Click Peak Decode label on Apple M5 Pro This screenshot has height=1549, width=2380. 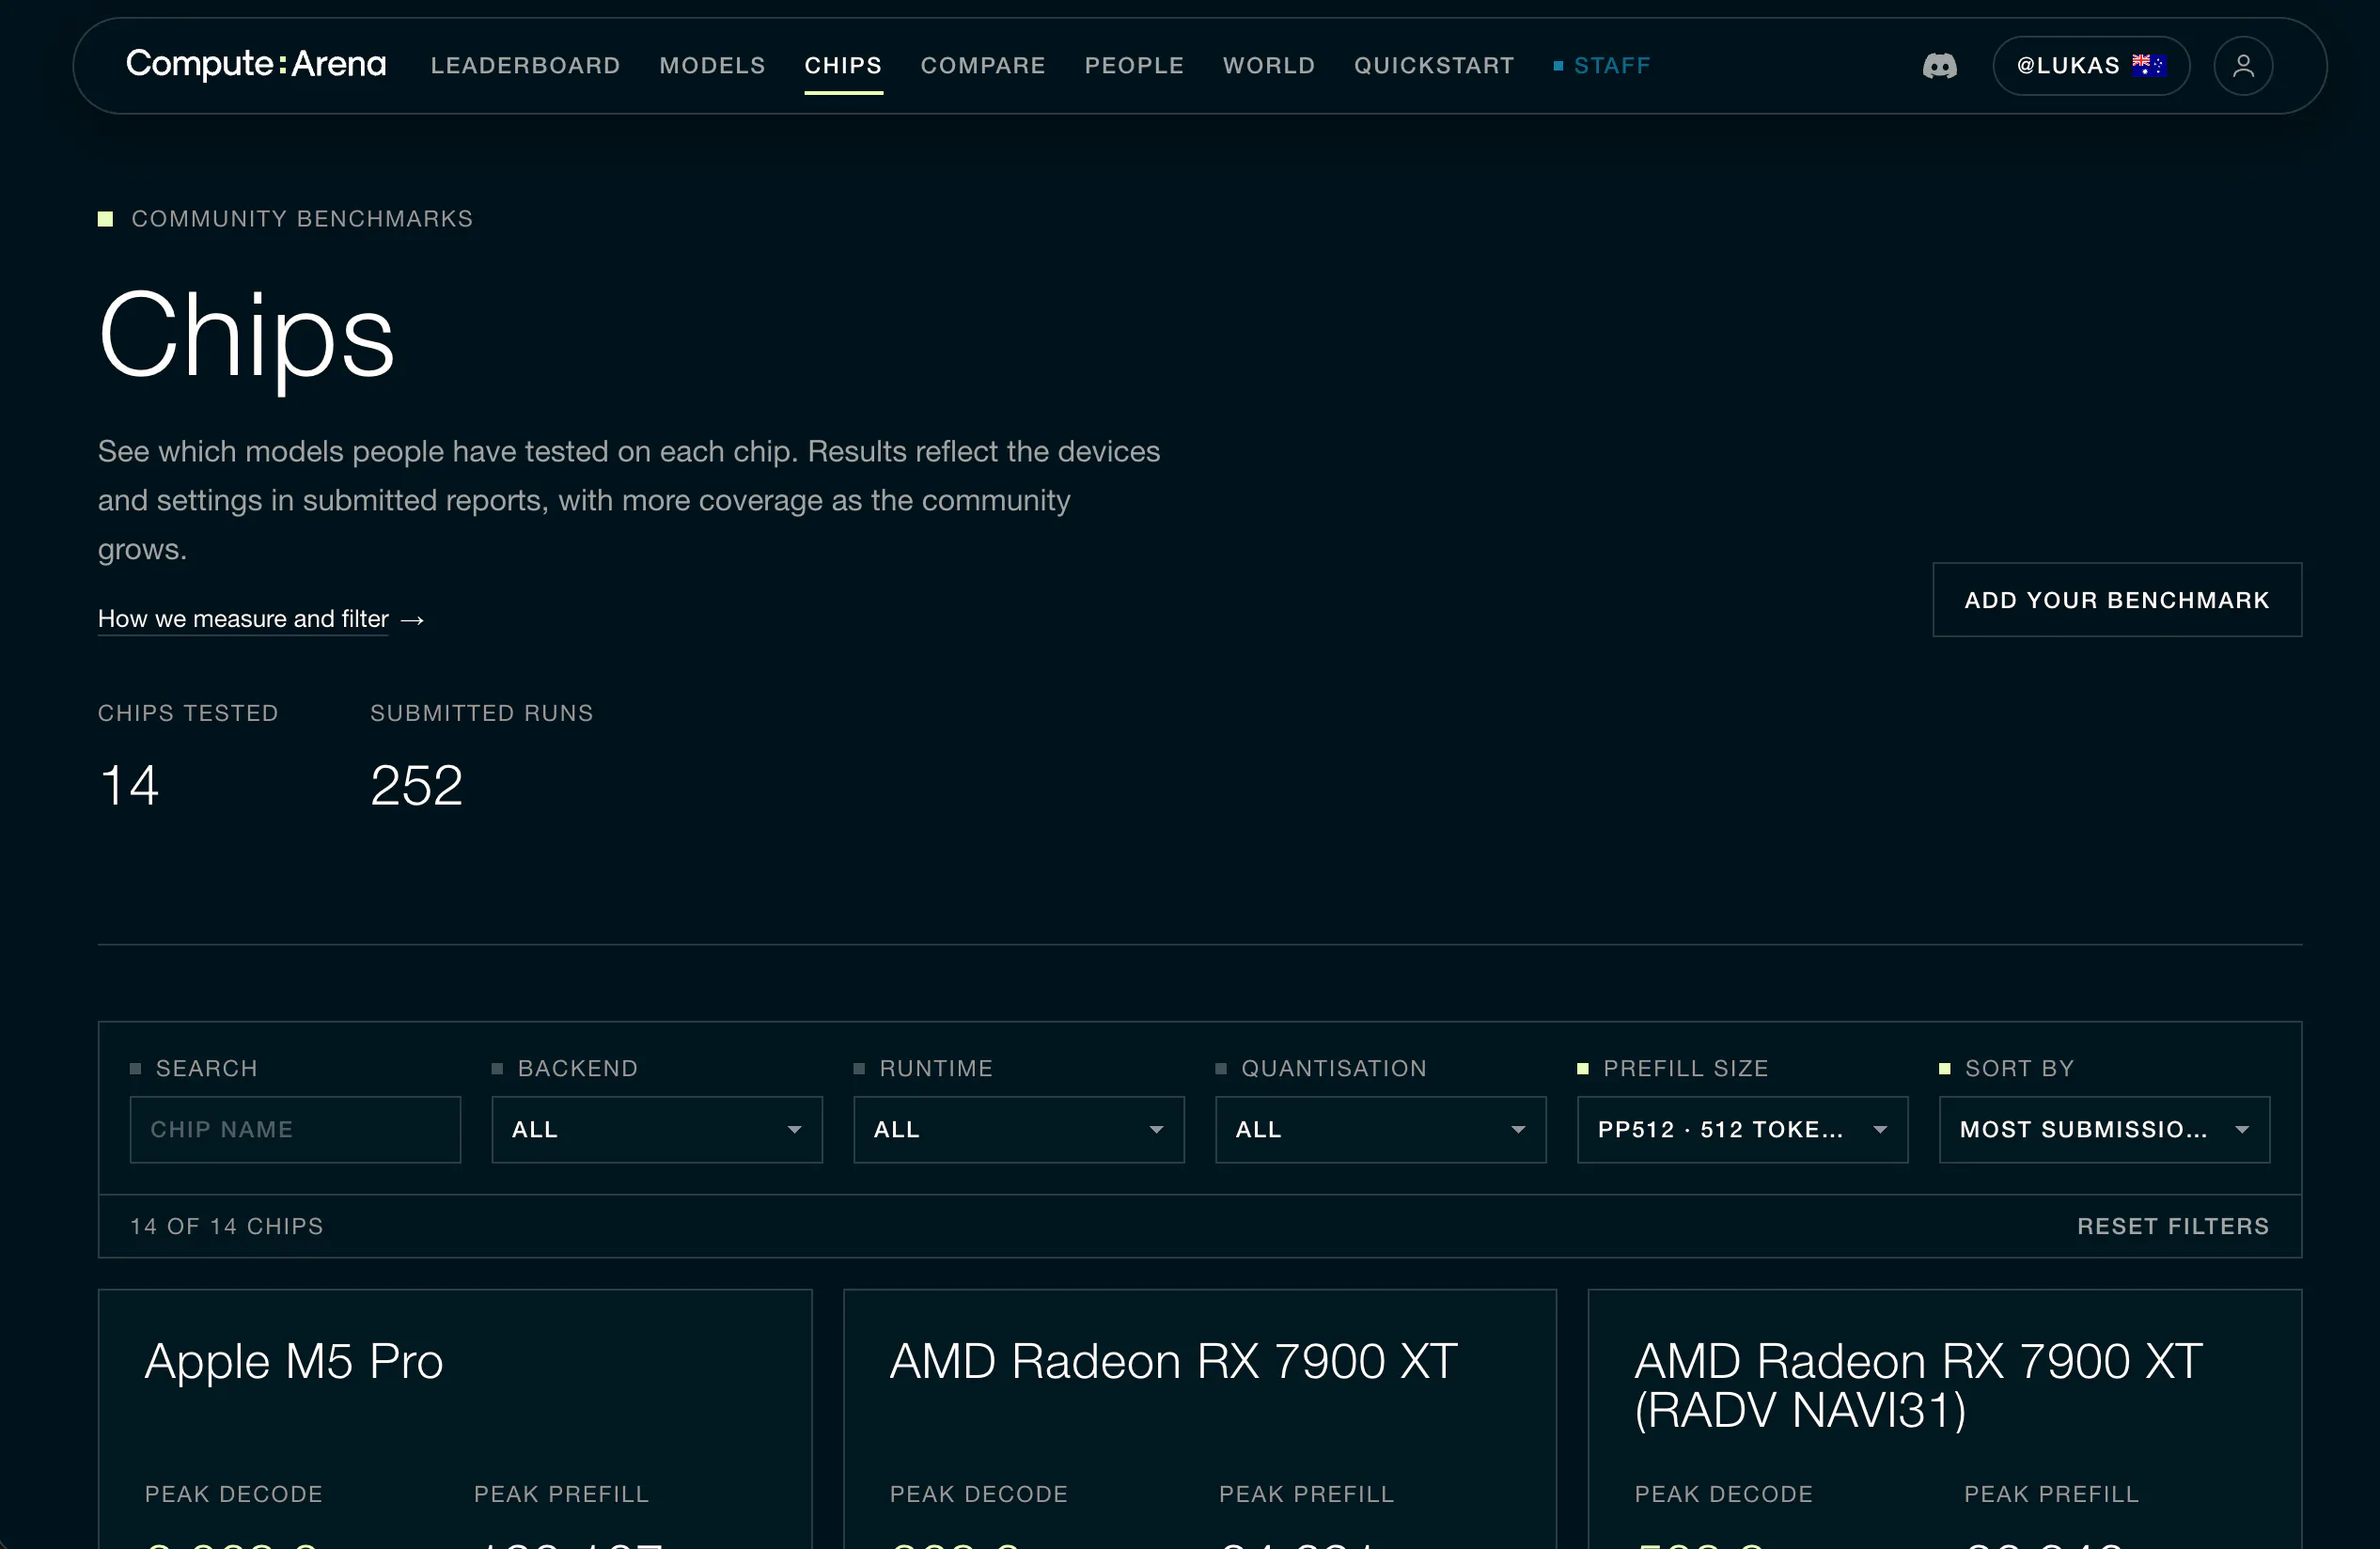point(234,1494)
